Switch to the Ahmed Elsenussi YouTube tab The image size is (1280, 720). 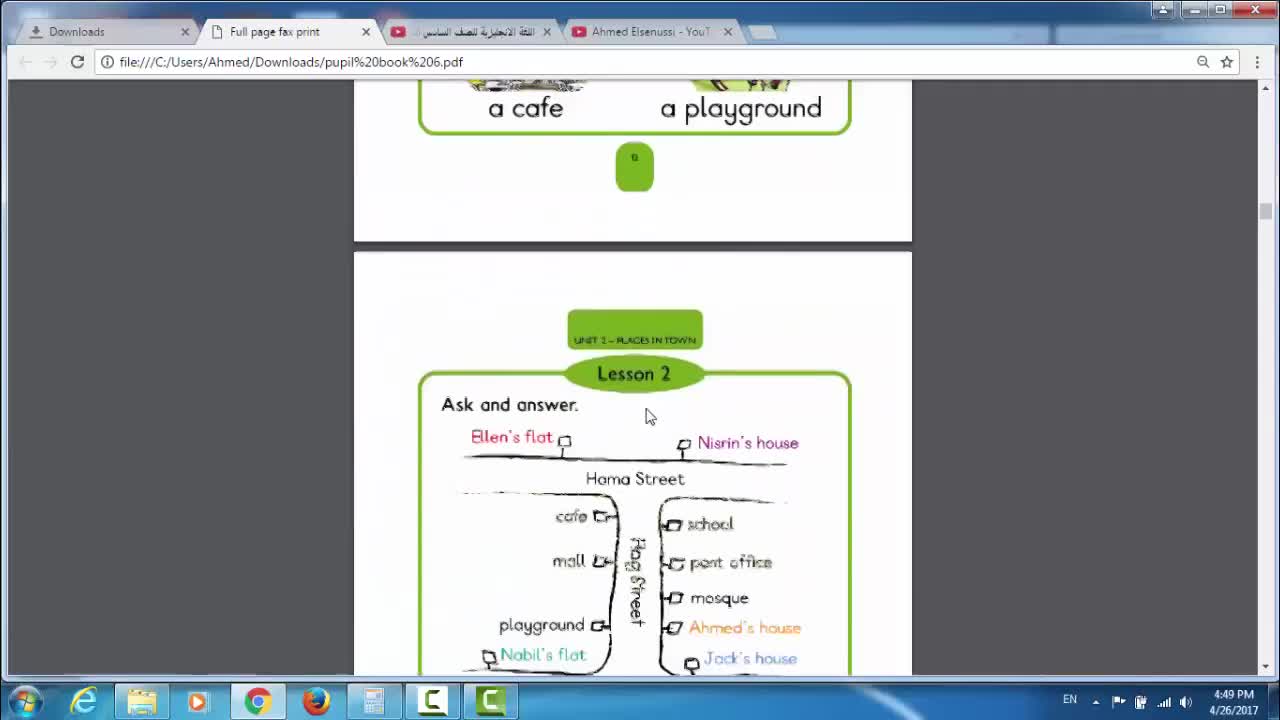click(648, 32)
